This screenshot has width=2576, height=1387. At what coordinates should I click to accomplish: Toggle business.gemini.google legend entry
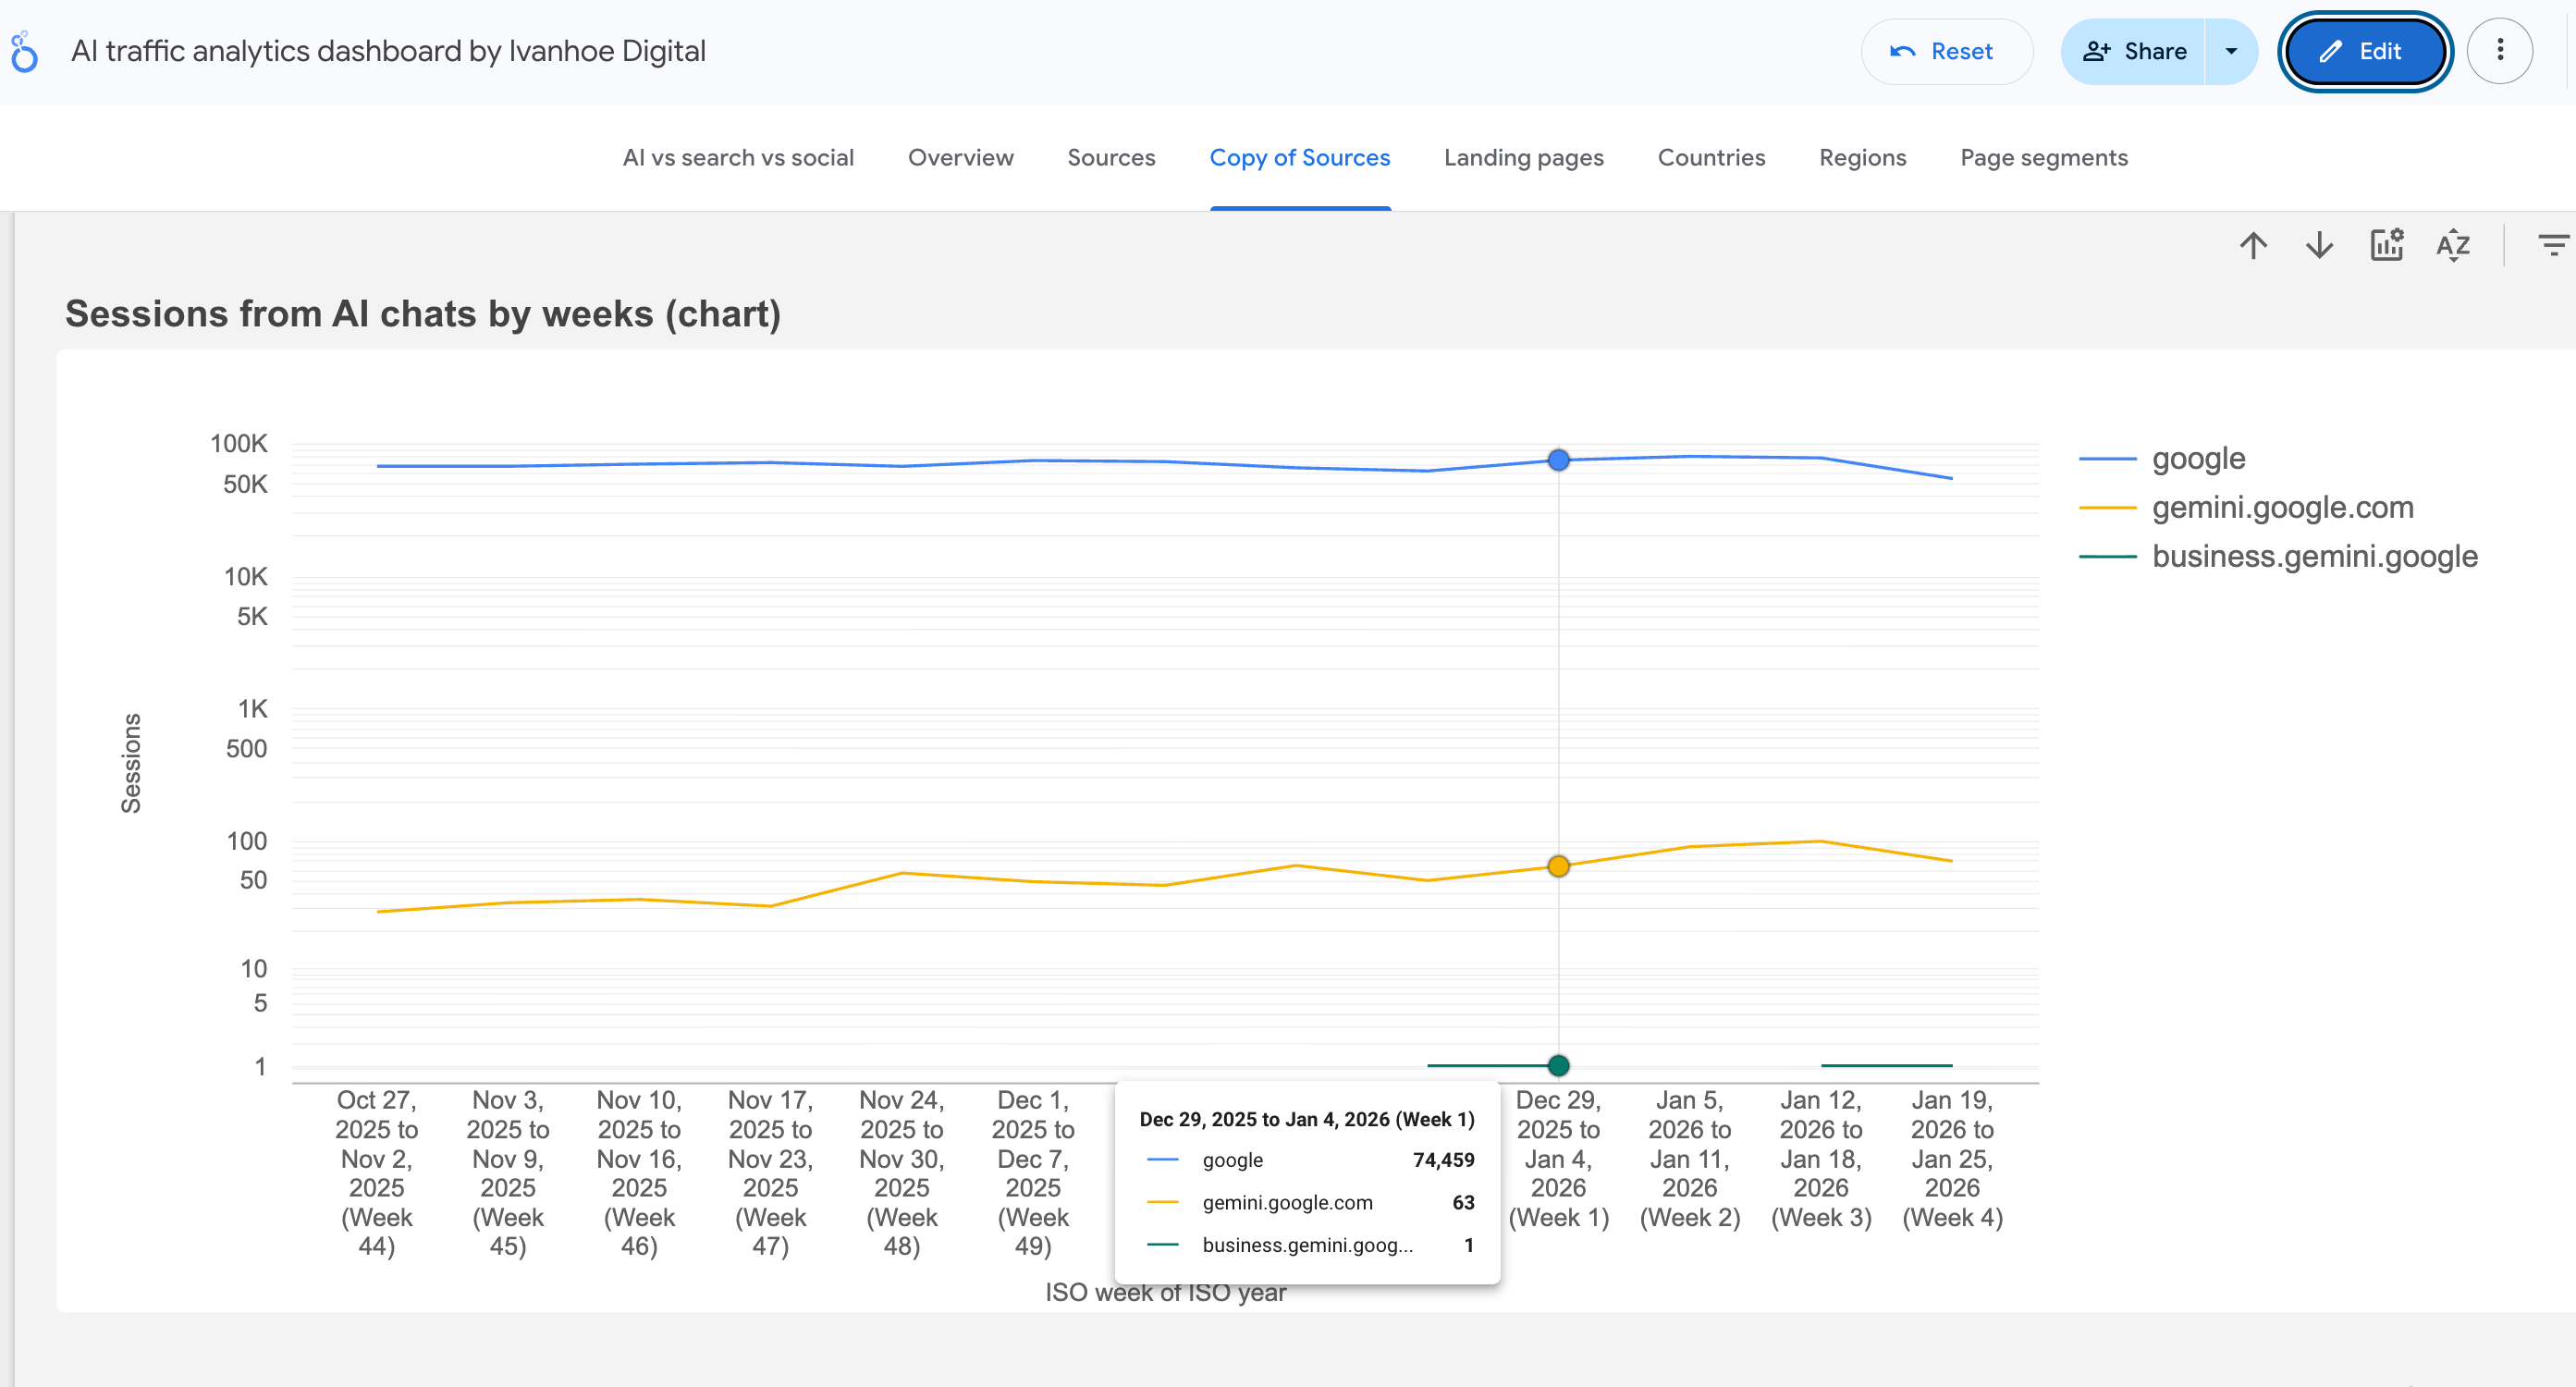point(2314,557)
